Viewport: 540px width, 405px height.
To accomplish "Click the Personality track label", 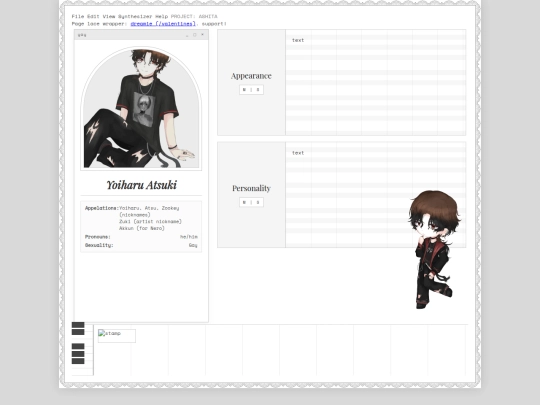I will (251, 188).
